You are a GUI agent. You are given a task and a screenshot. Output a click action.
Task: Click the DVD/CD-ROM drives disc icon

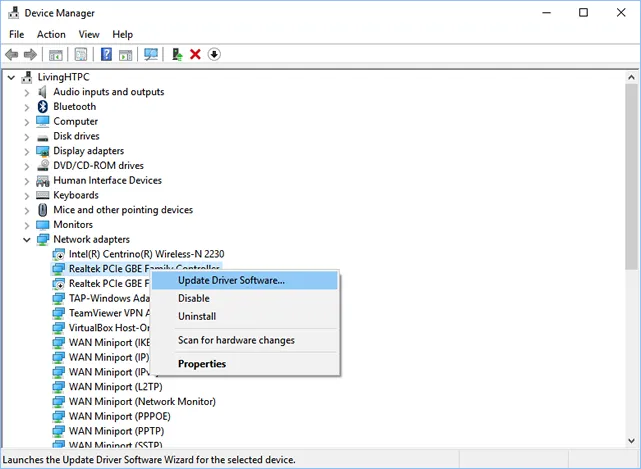pos(43,165)
